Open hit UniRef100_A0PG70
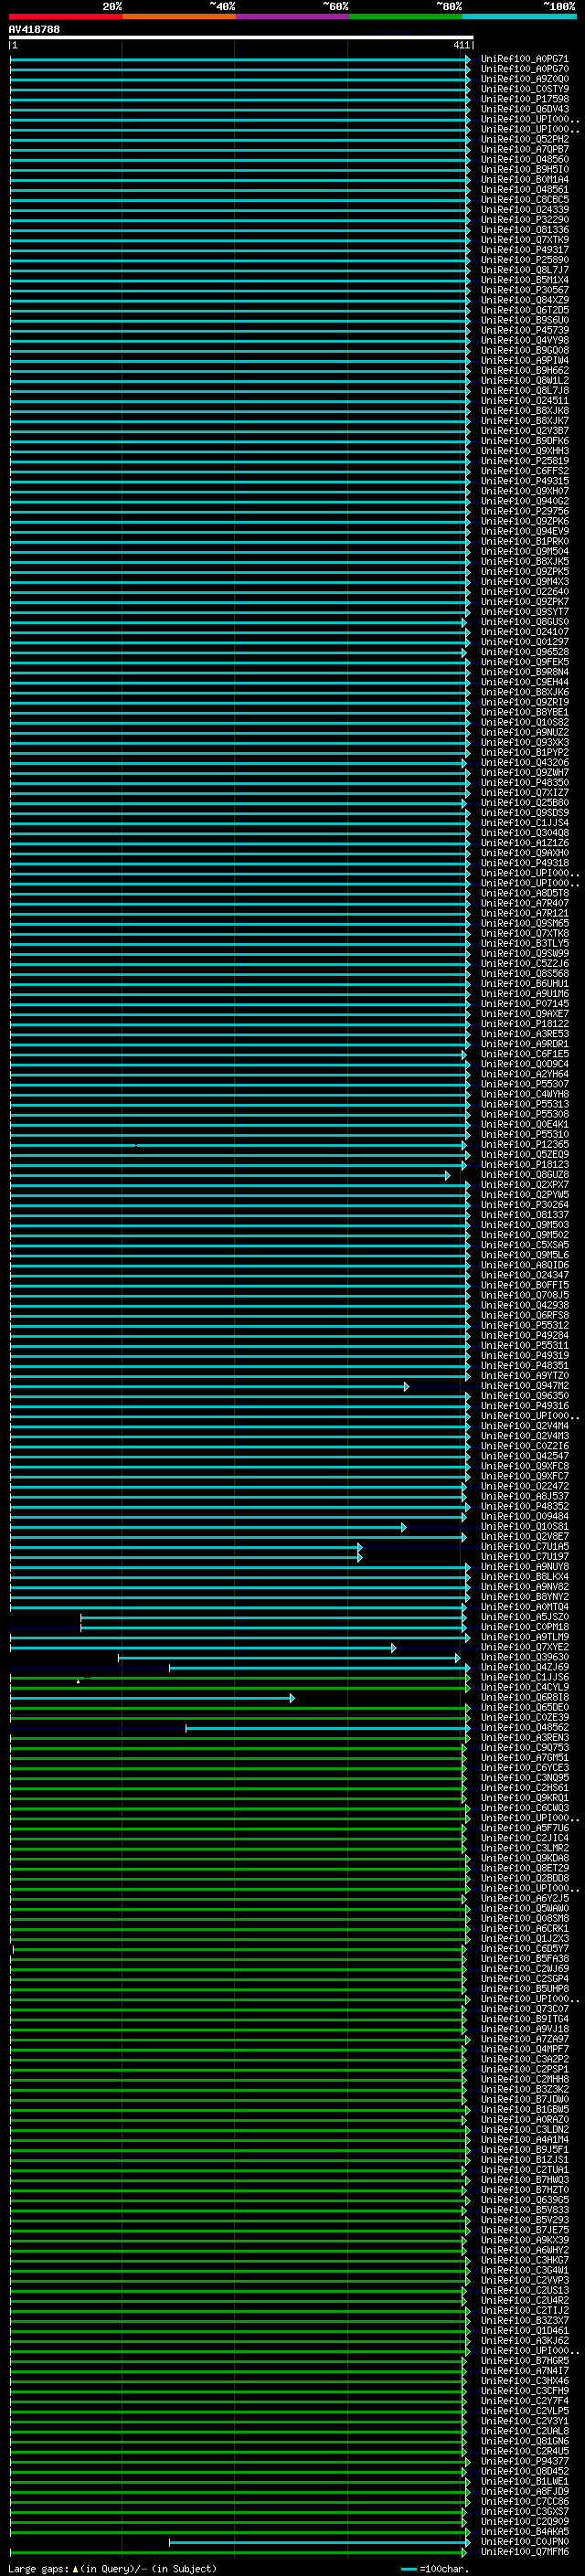Image resolution: width=585 pixels, height=2576 pixels. coord(525,69)
